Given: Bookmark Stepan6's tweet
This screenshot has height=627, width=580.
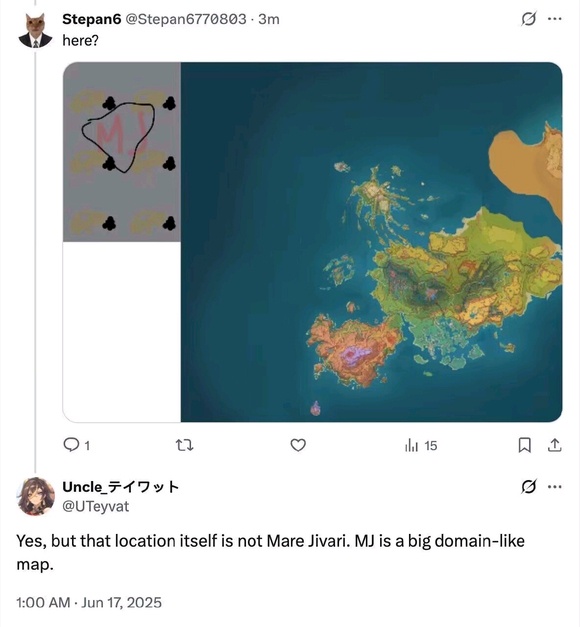Looking at the screenshot, I should (524, 445).
